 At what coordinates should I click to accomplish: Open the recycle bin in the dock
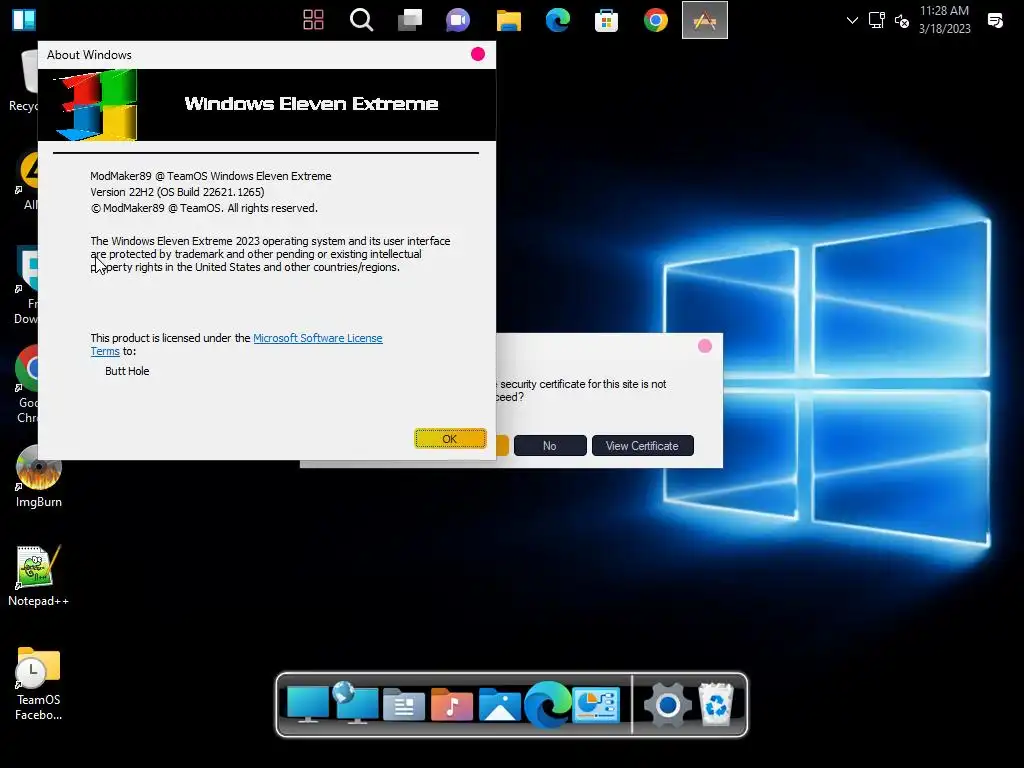coord(716,704)
